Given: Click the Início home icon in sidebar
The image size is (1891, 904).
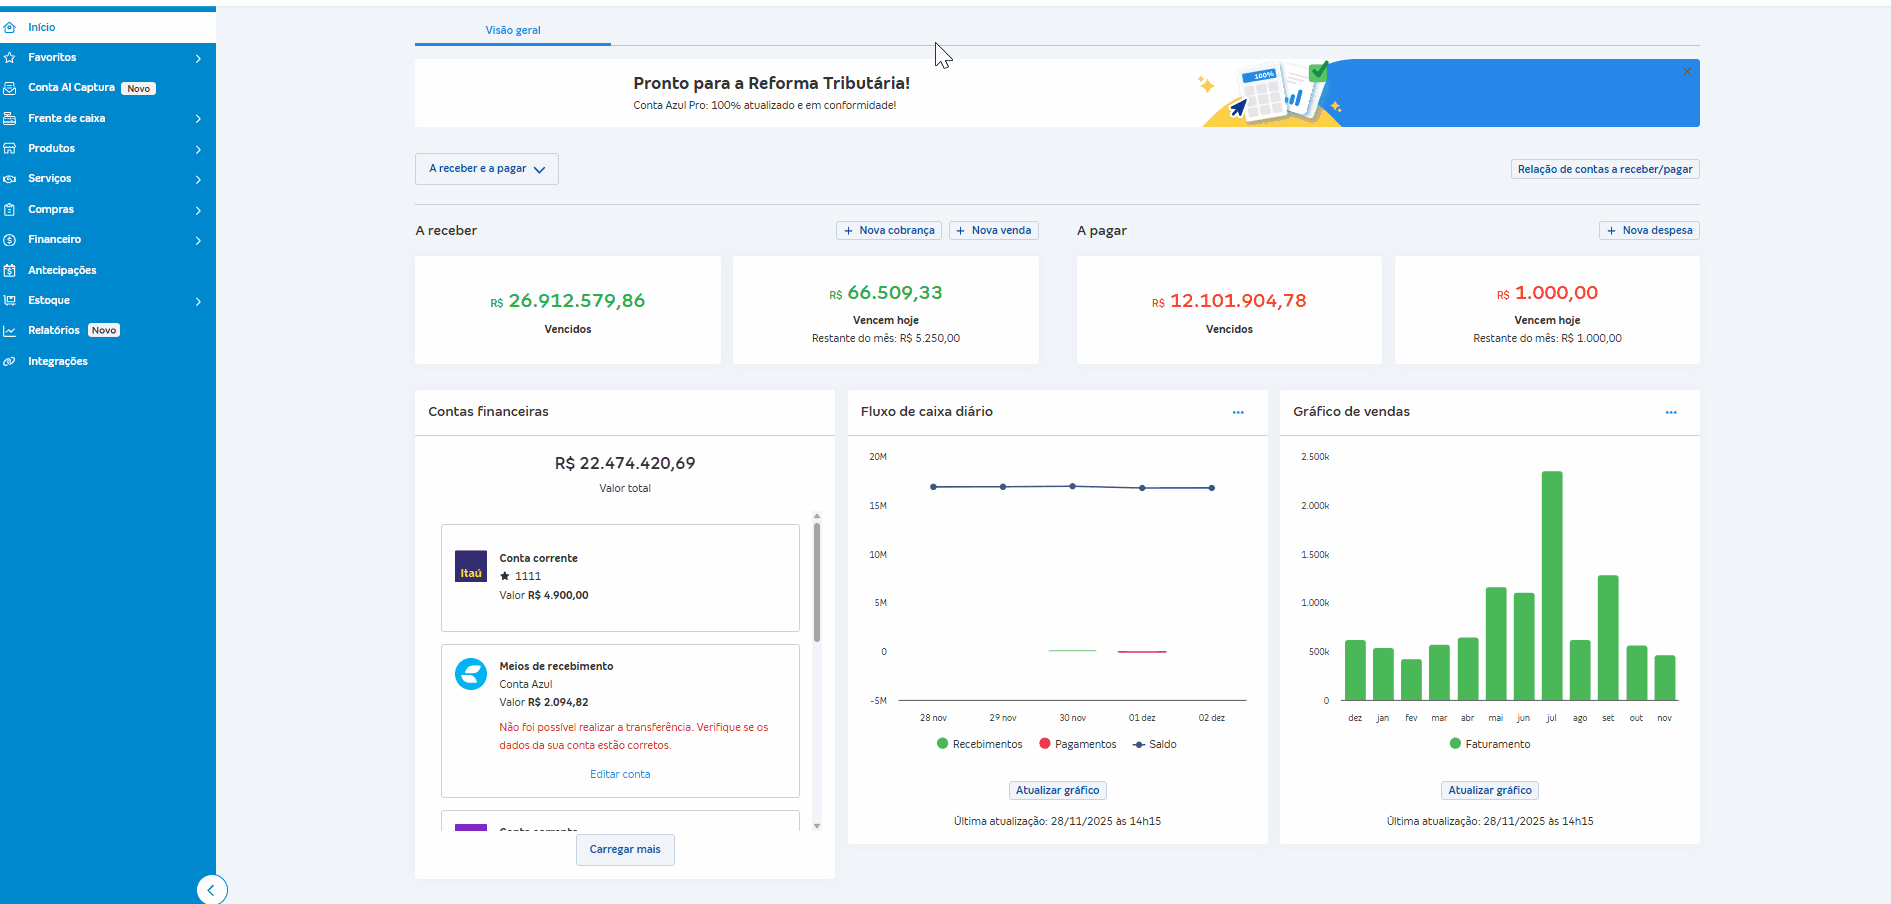Looking at the screenshot, I should point(10,27).
